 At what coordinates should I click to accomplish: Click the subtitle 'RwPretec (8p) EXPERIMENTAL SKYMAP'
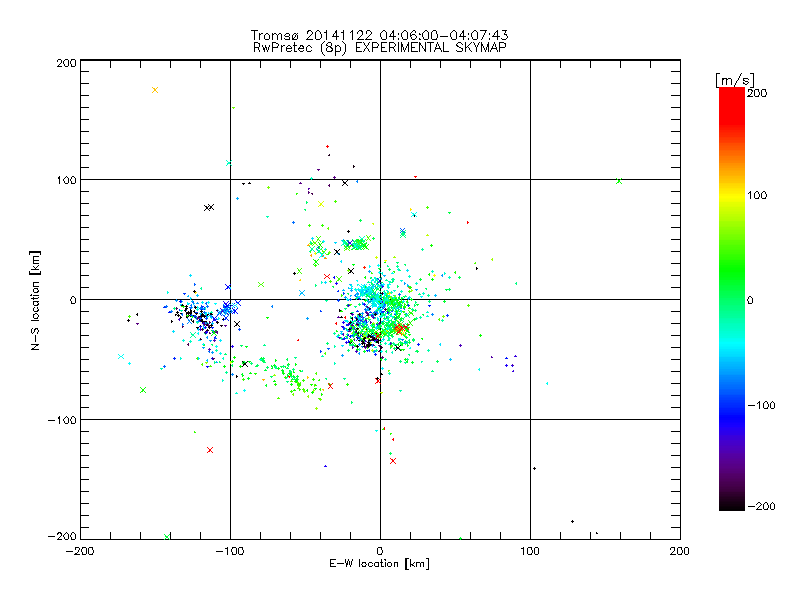point(380,48)
